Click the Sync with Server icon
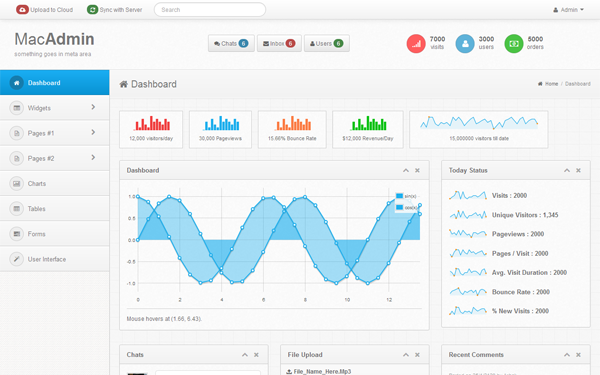Image resolution: width=600 pixels, height=375 pixels. (92, 10)
